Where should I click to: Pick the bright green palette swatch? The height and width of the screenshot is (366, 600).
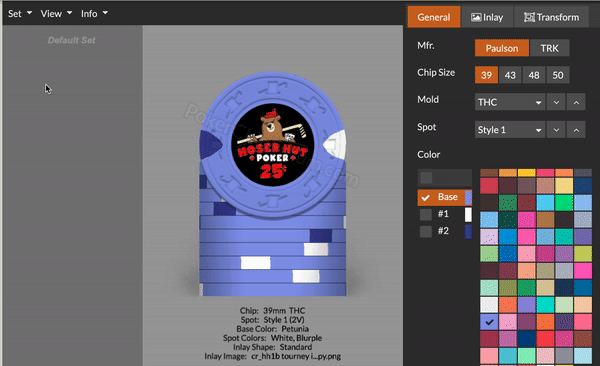564,203
